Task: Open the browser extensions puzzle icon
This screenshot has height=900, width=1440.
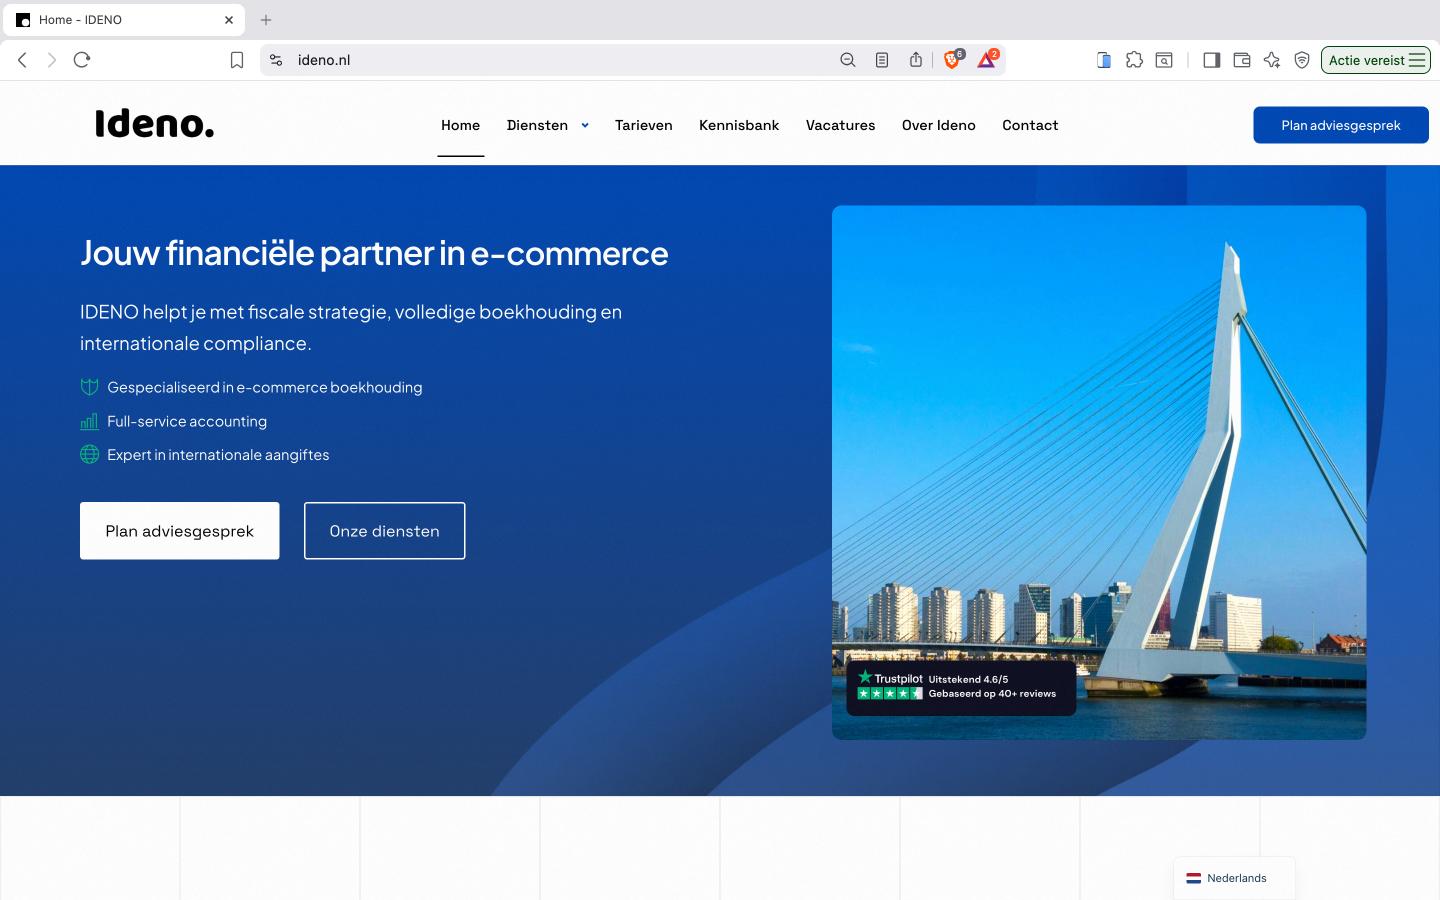Action: pos(1134,60)
